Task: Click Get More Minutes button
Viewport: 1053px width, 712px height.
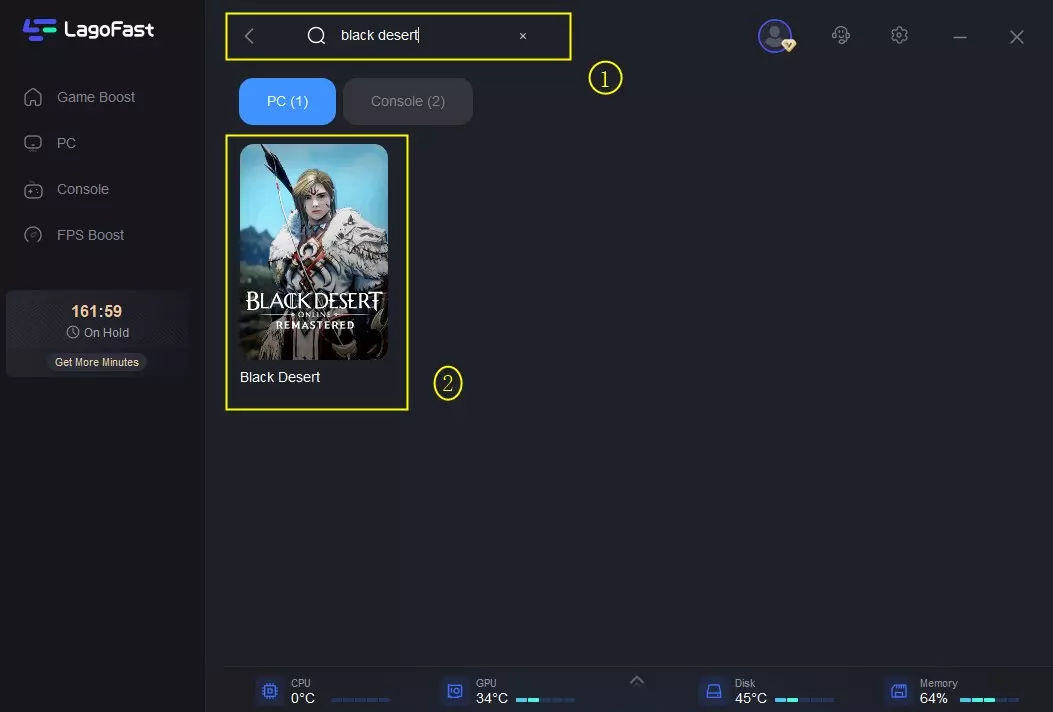Action: (97, 362)
